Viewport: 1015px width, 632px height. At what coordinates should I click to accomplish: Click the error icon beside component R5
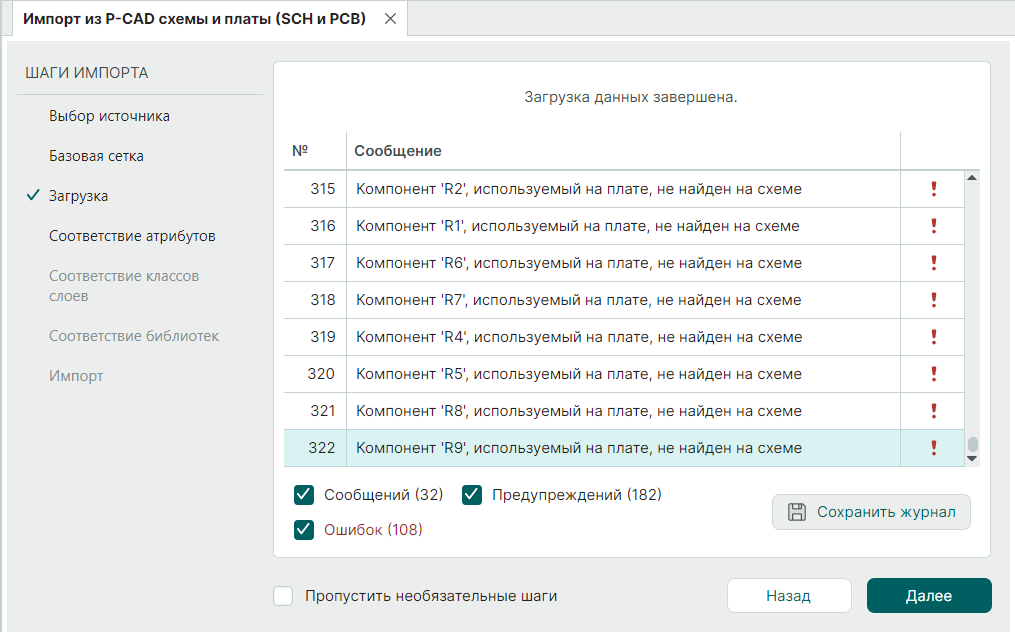[933, 374]
